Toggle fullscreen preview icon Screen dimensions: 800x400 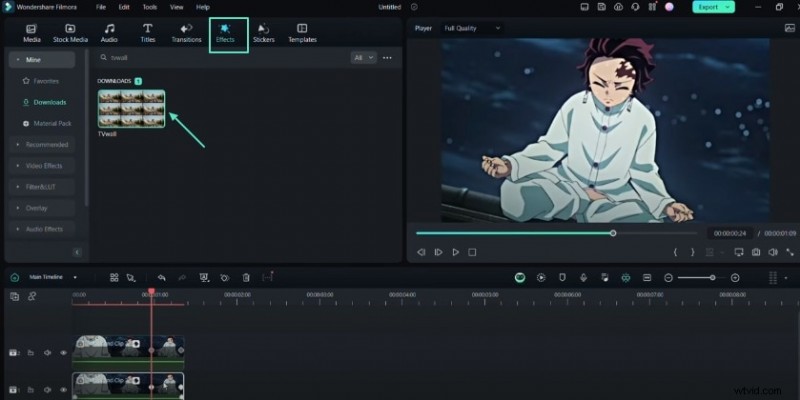coord(790,252)
